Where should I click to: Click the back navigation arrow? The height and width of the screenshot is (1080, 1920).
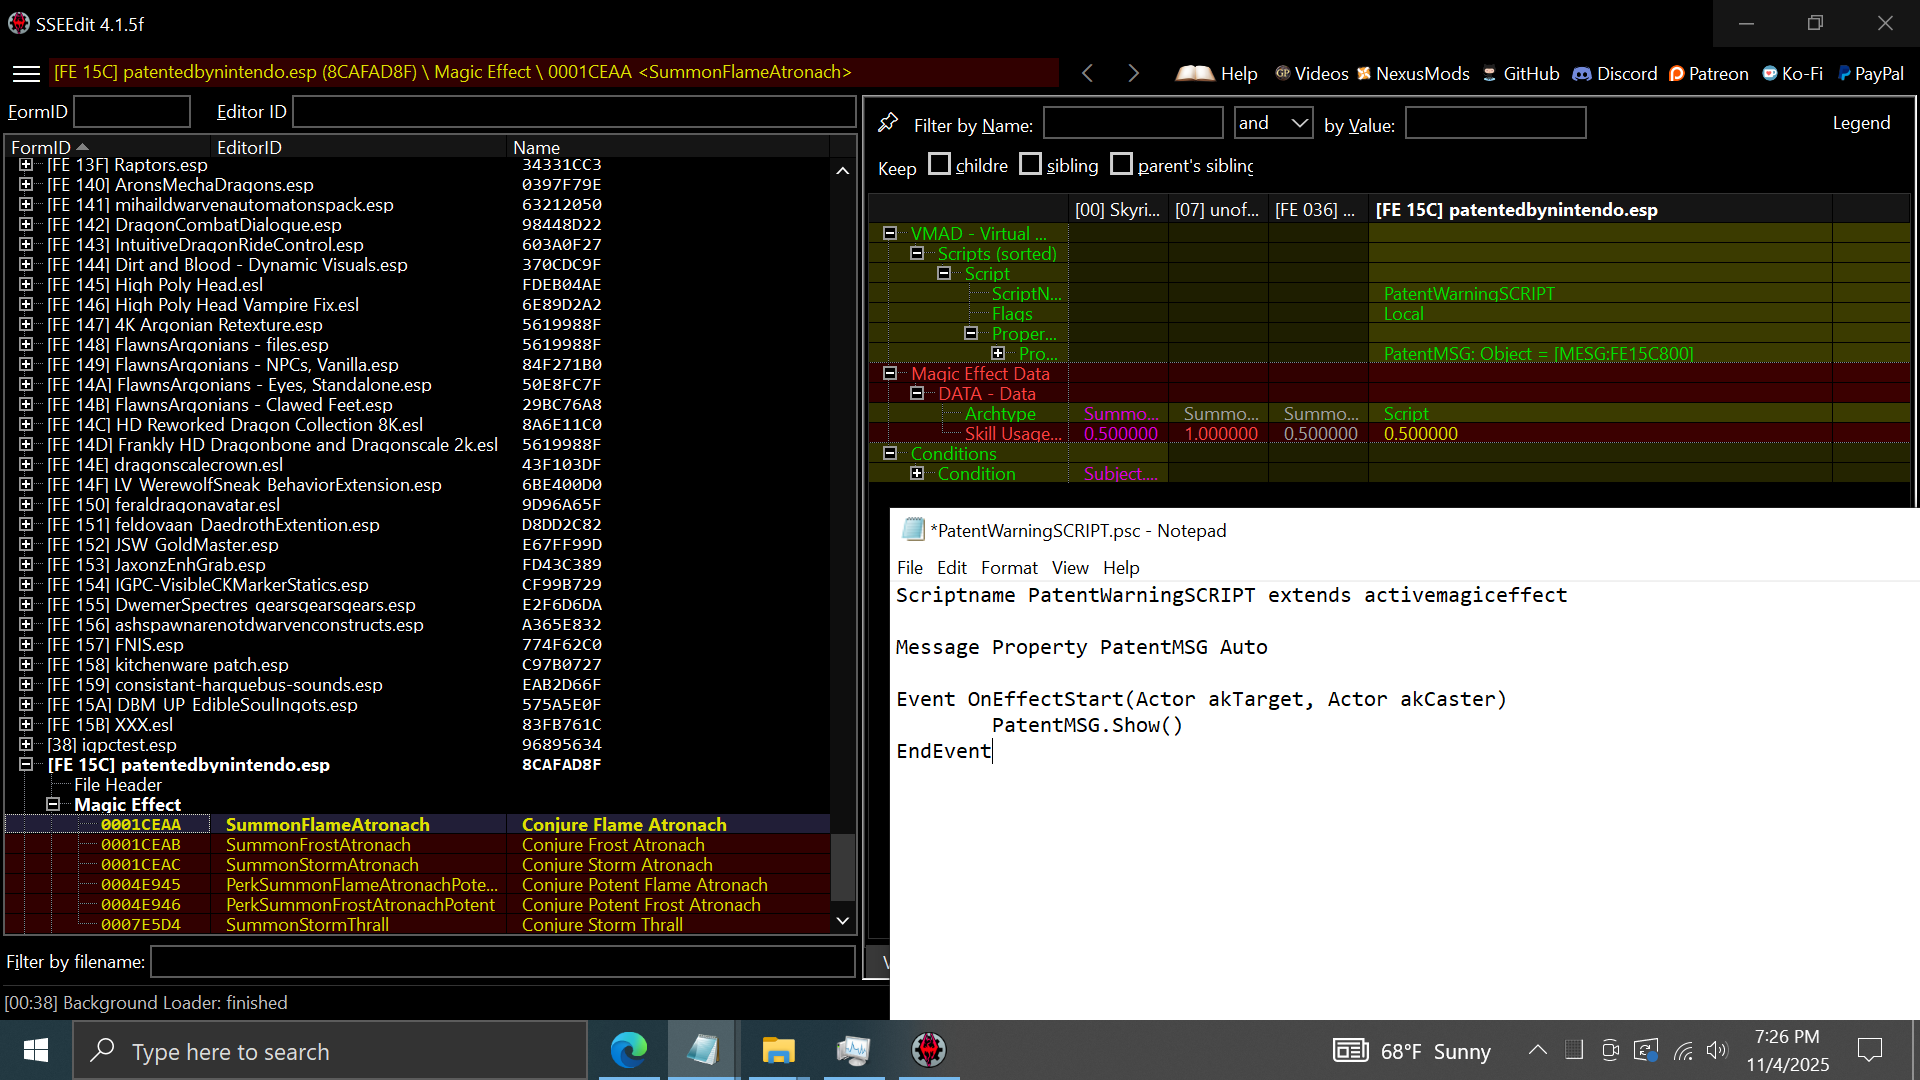click(1088, 73)
